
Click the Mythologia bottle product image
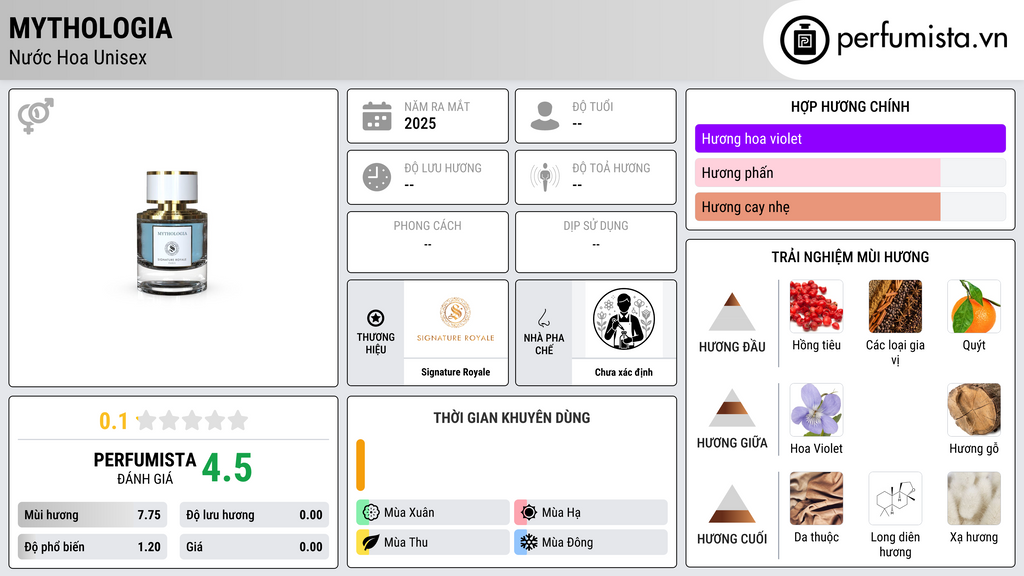(x=172, y=233)
